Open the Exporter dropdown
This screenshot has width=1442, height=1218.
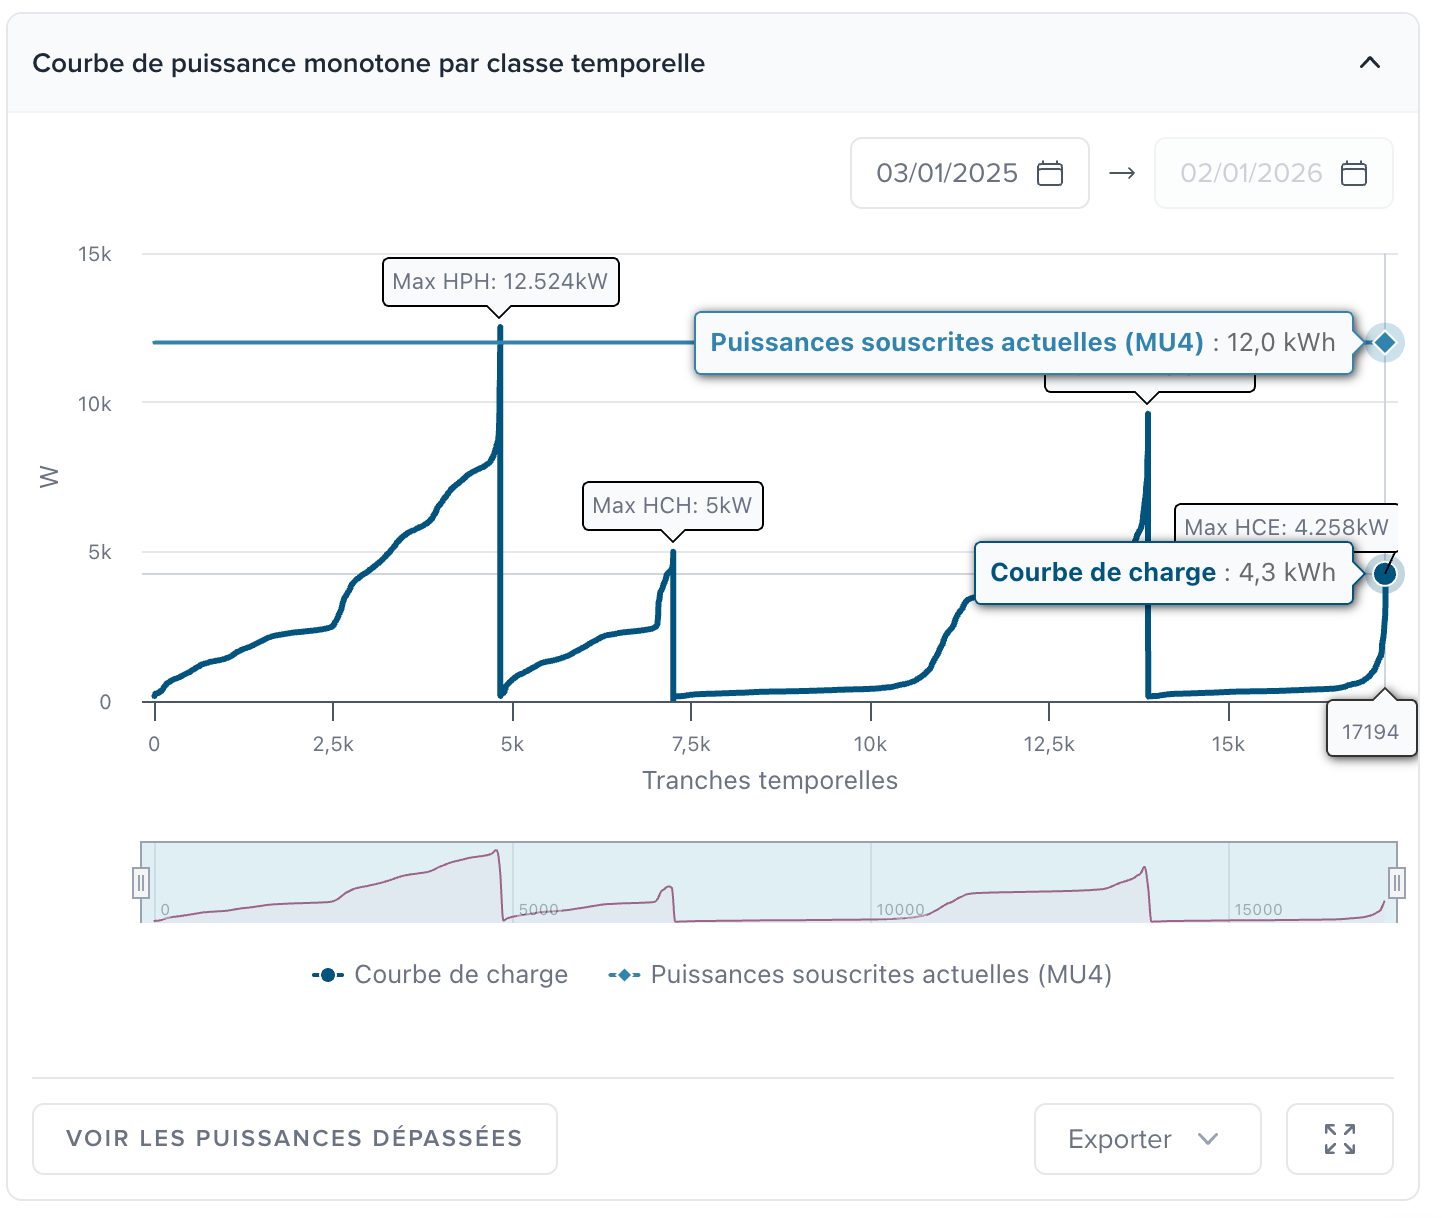pos(1146,1139)
